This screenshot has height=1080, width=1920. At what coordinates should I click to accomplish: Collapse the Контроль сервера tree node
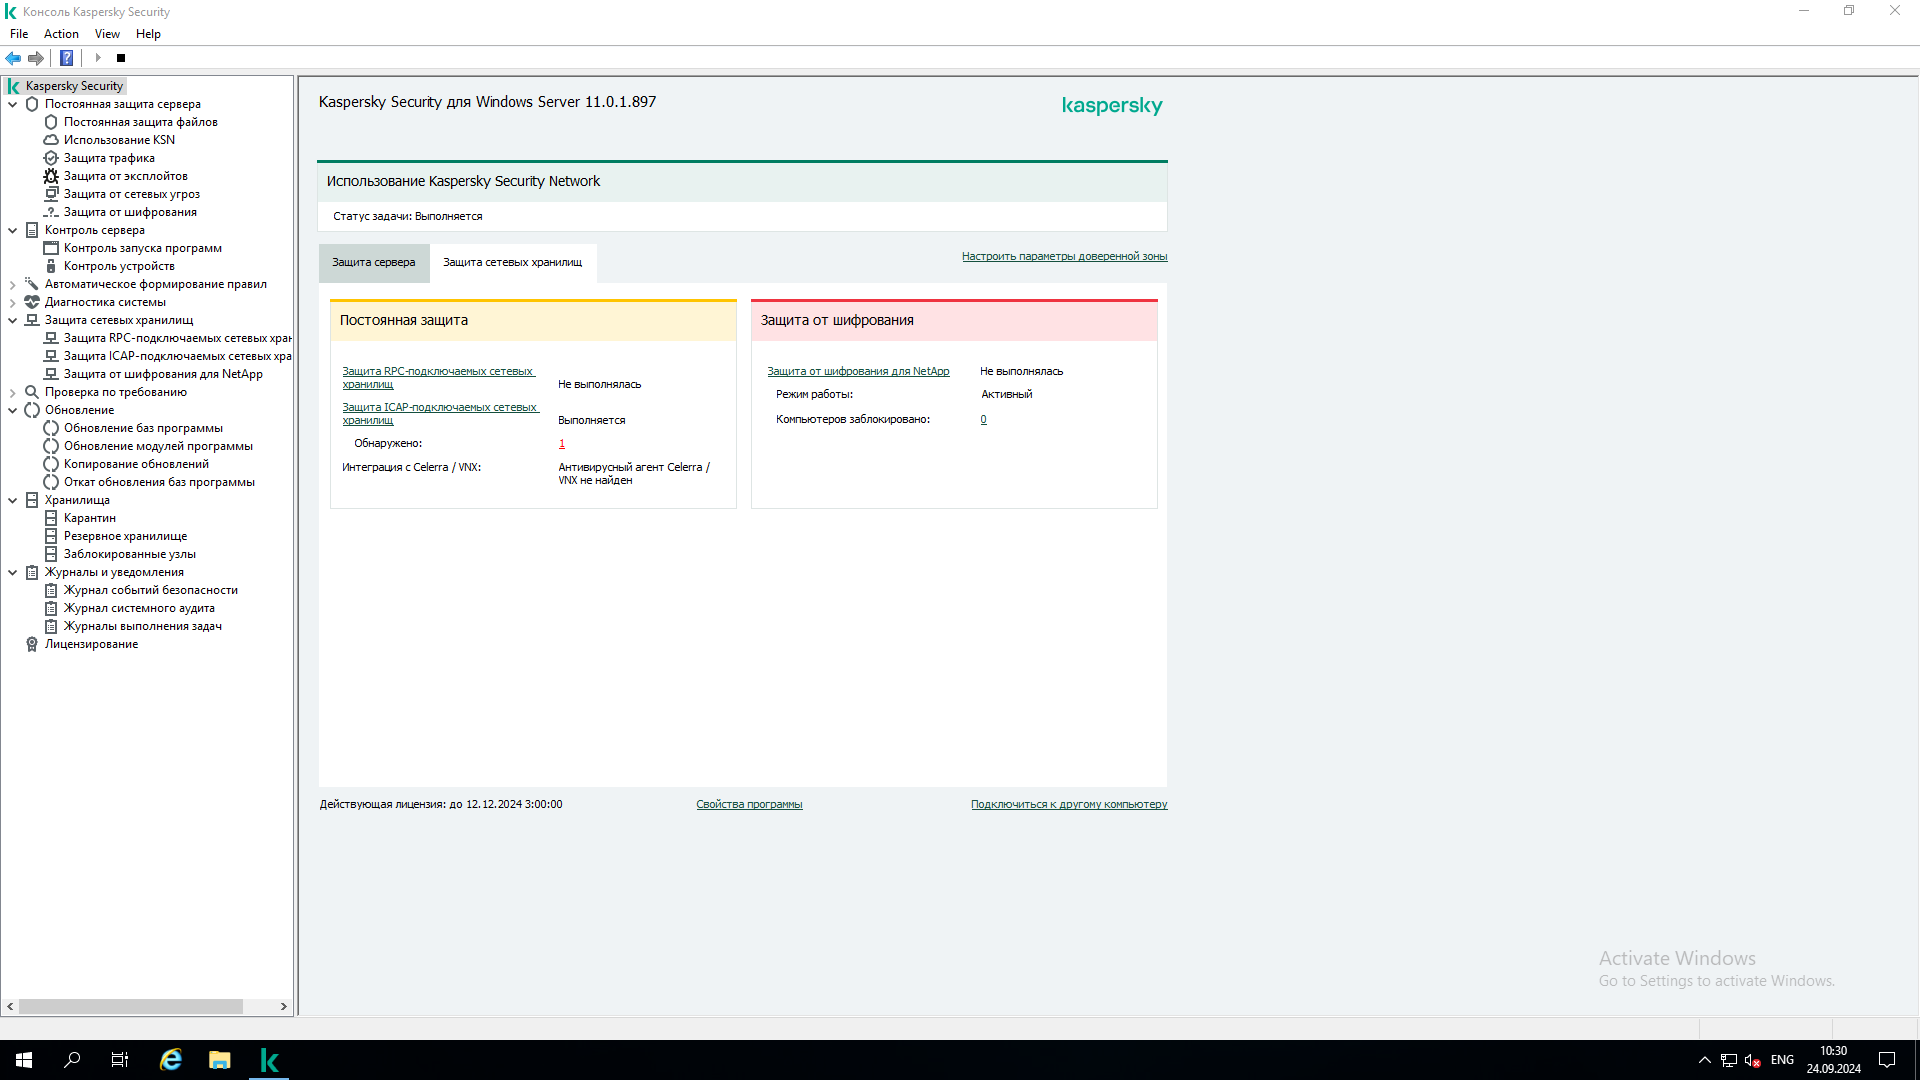(13, 230)
